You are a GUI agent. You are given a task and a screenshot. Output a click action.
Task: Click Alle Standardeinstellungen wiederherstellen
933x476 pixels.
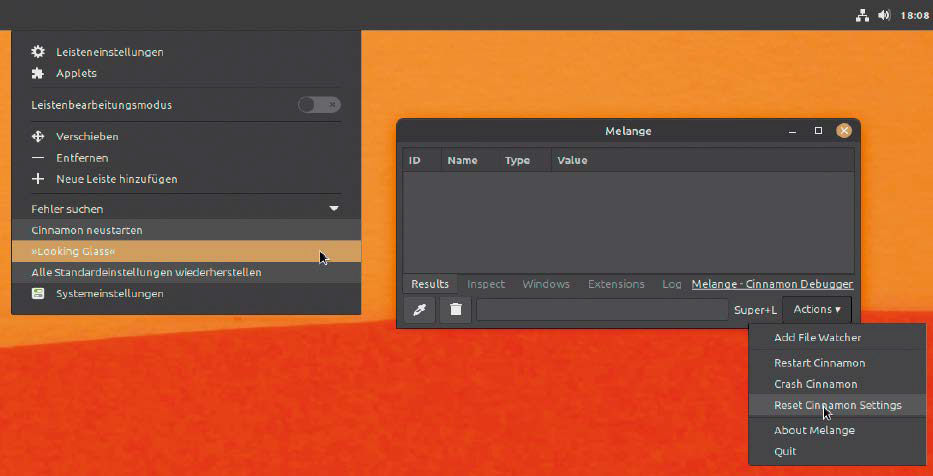[186, 273]
